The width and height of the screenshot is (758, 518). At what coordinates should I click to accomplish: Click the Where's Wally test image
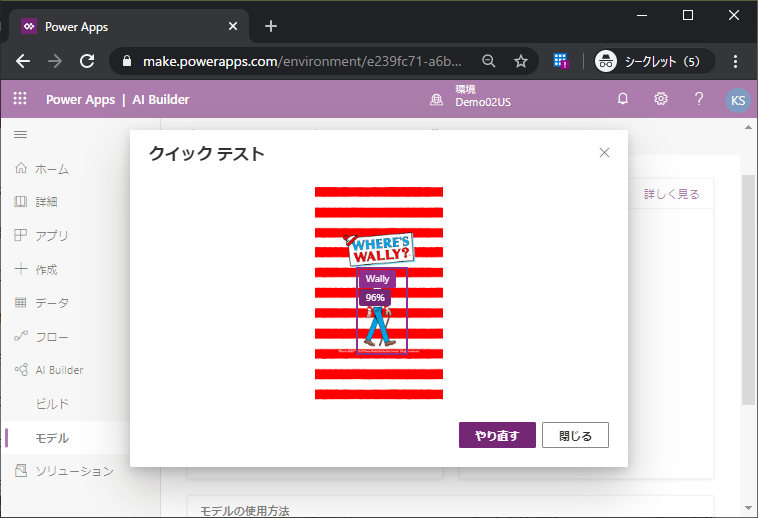tap(379, 293)
